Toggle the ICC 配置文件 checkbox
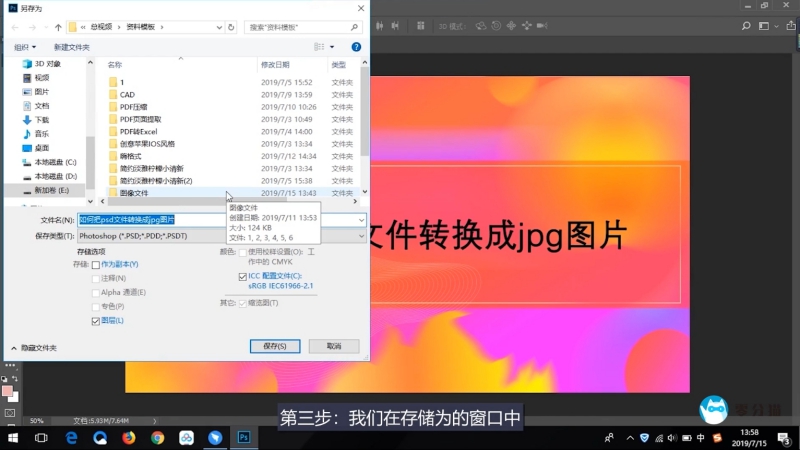 point(243,276)
